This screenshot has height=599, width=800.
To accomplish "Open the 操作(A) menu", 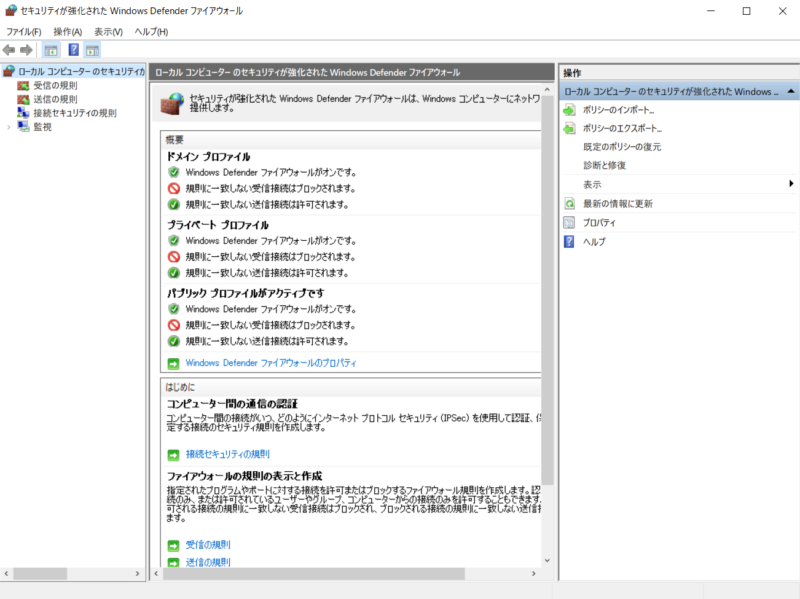I will 68,32.
